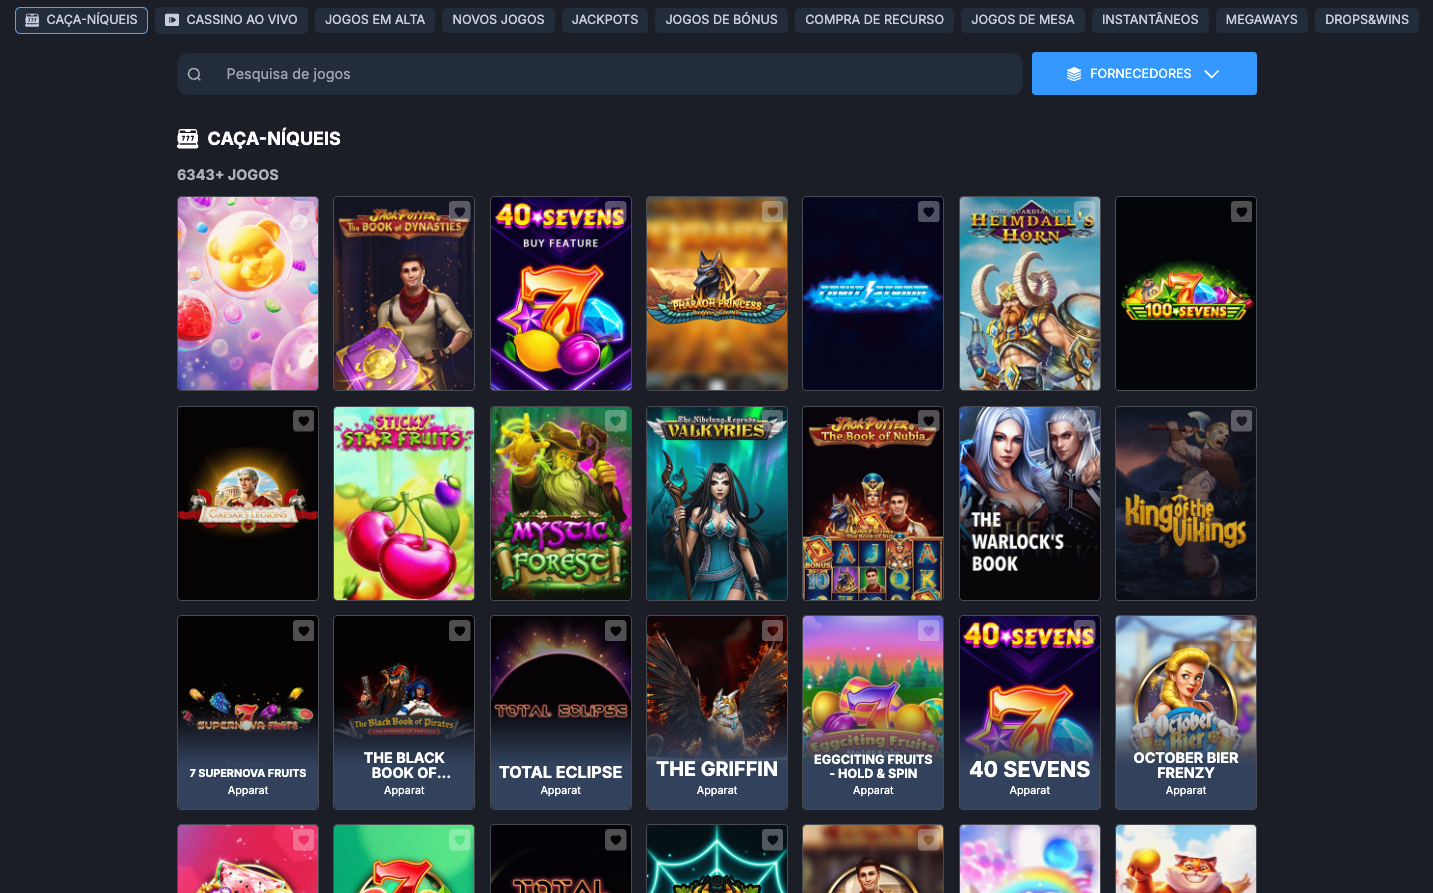Switch to Jackpots tab
The image size is (1433, 893).
[604, 20]
